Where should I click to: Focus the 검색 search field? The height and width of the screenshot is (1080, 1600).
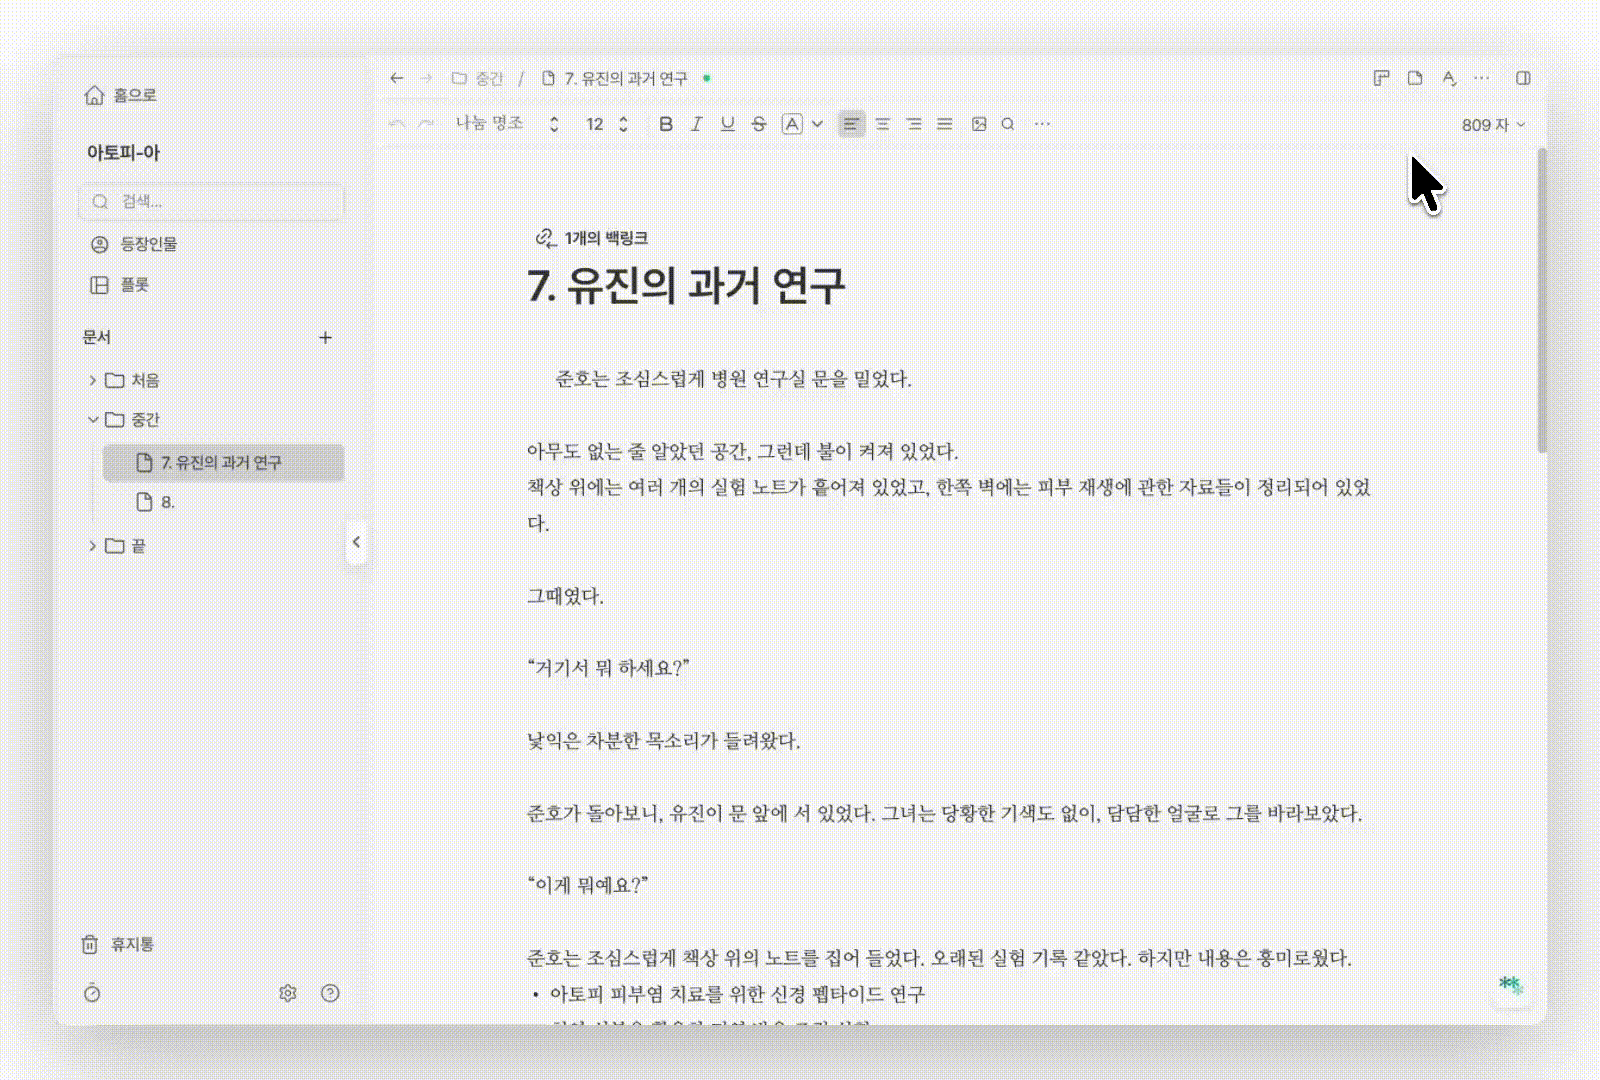point(212,201)
